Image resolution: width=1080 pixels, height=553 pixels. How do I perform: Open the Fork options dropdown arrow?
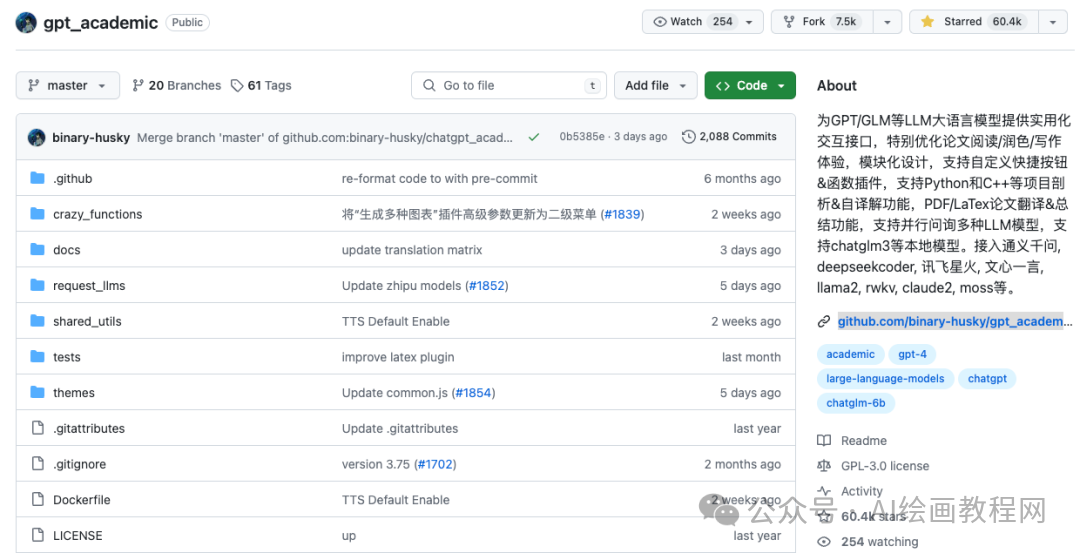(887, 22)
